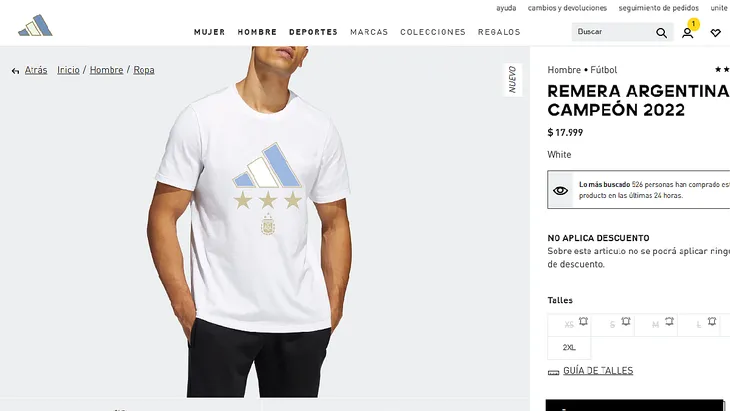Open the wishlist heart icon
730x411 pixels.
(x=716, y=33)
